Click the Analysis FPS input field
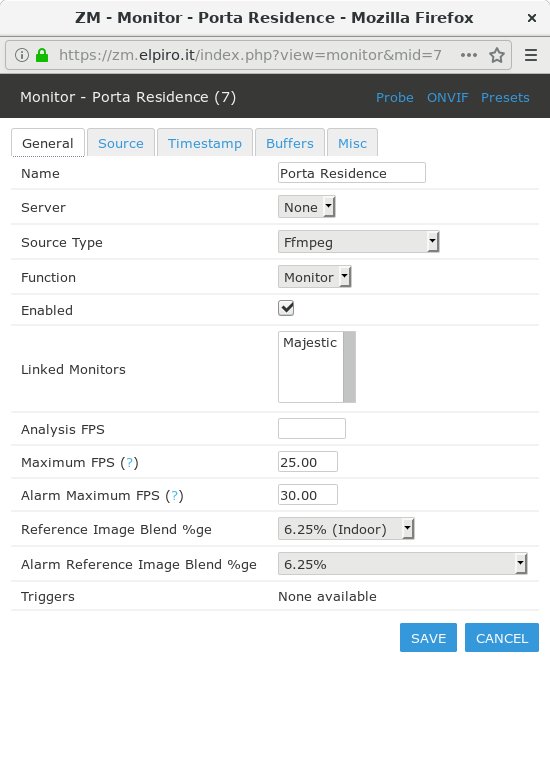 [x=312, y=428]
